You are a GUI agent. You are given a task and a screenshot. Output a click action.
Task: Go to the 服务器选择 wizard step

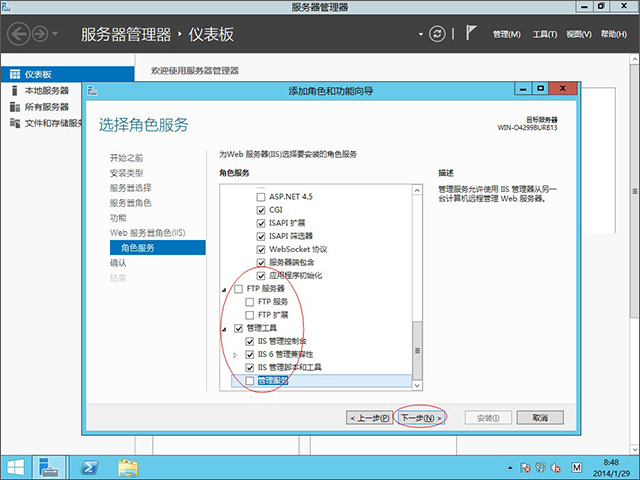coord(131,188)
